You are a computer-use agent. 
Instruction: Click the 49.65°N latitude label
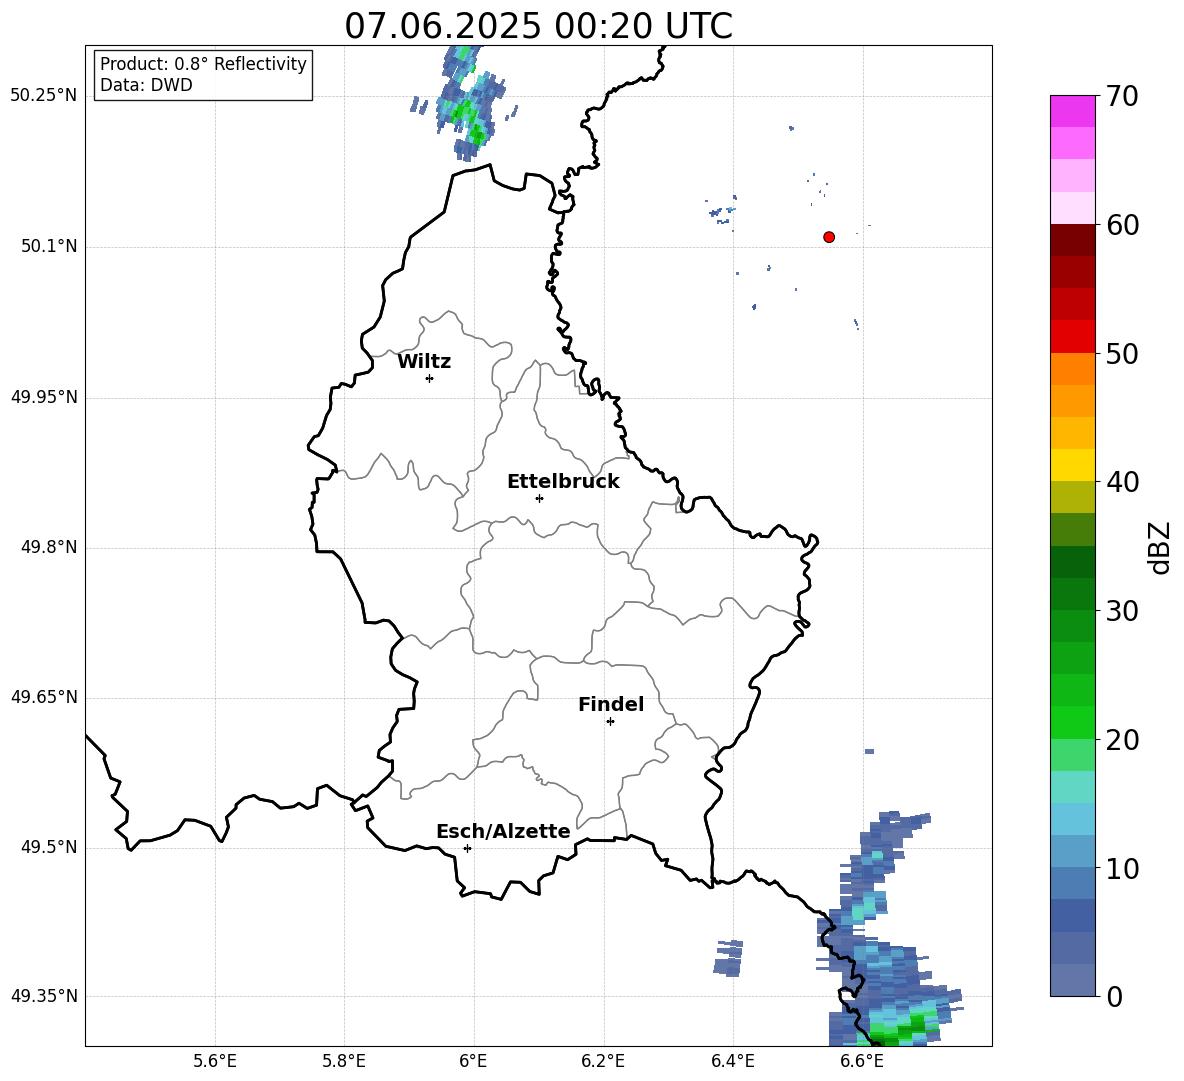[x=44, y=697]
